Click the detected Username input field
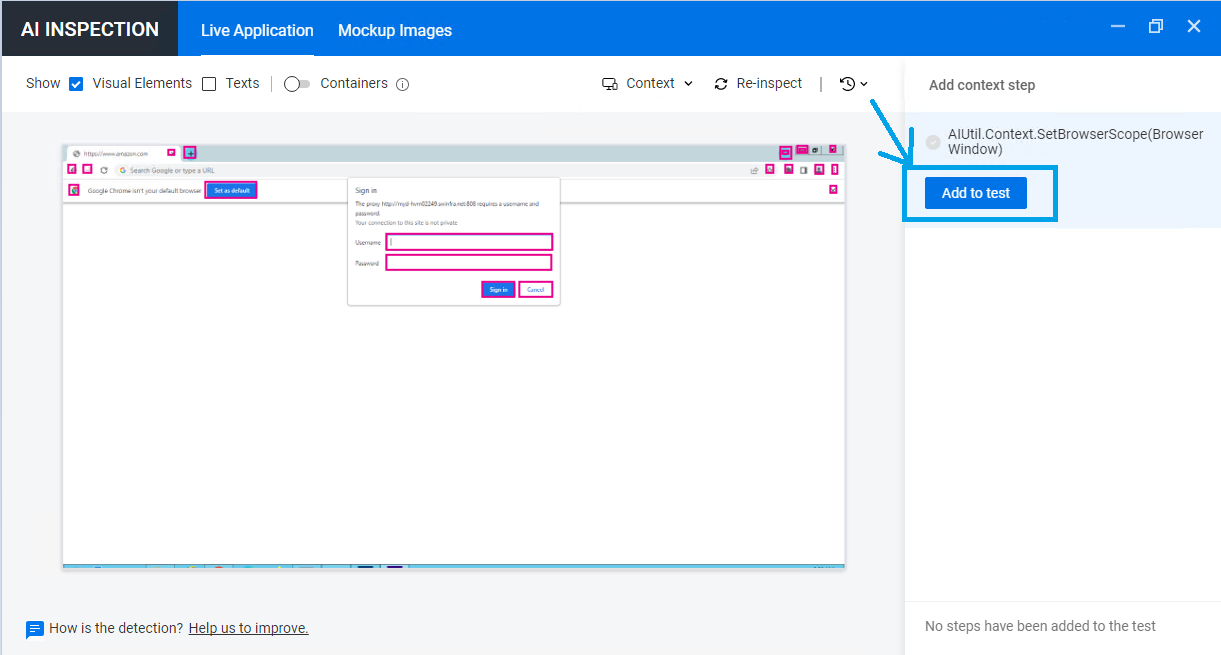The width and height of the screenshot is (1221, 655). 469,241
